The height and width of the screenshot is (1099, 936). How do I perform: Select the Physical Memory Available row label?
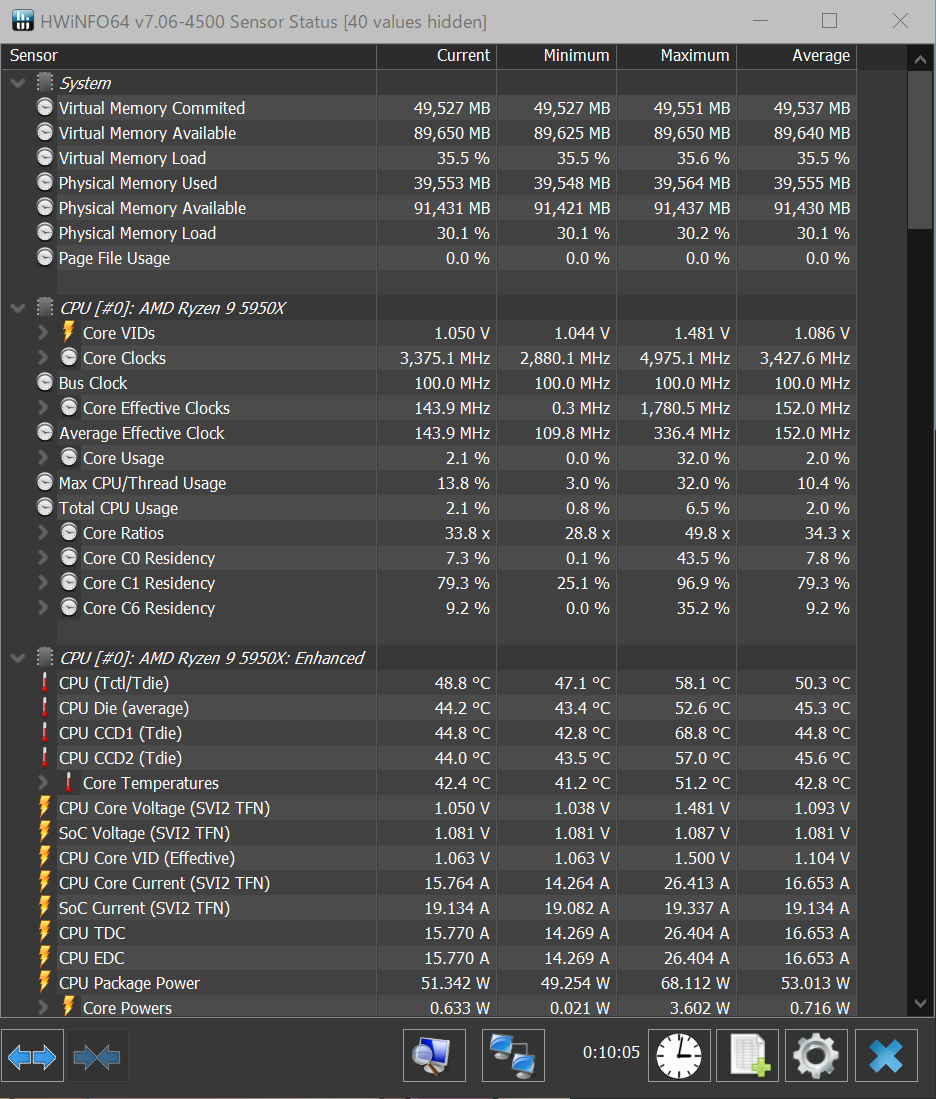[x=152, y=208]
